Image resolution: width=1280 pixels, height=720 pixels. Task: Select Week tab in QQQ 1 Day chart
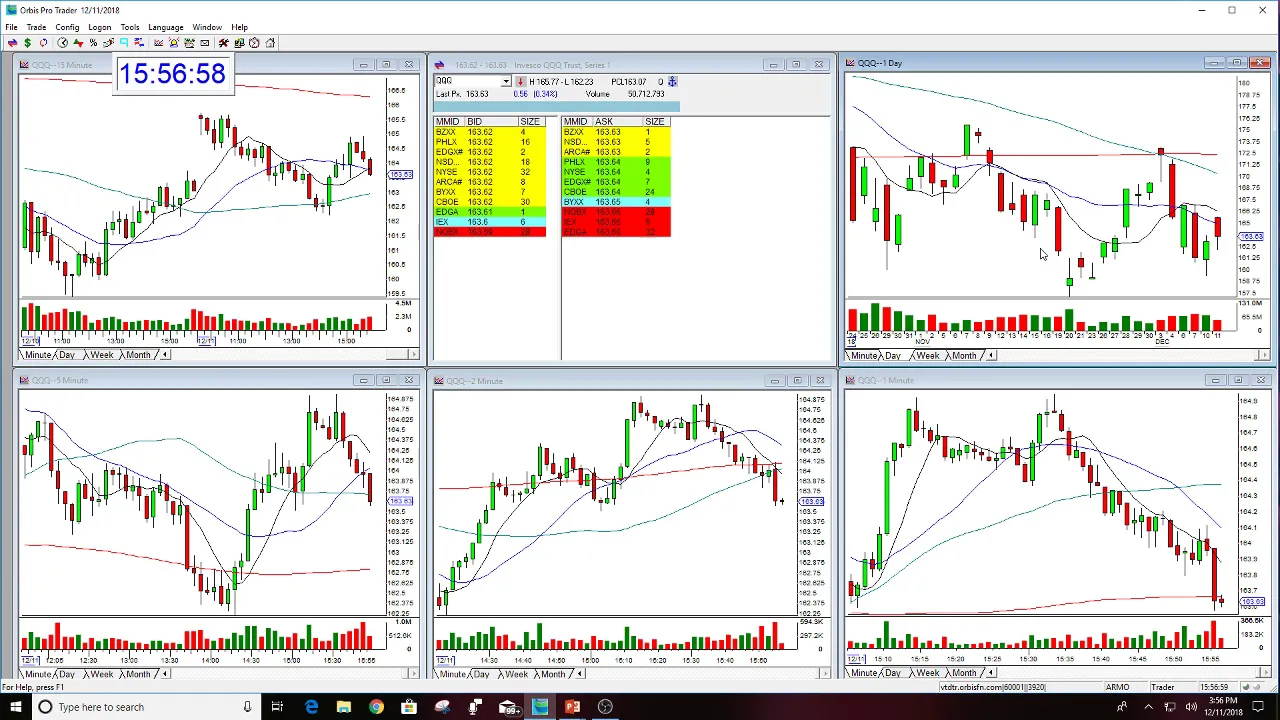click(927, 356)
